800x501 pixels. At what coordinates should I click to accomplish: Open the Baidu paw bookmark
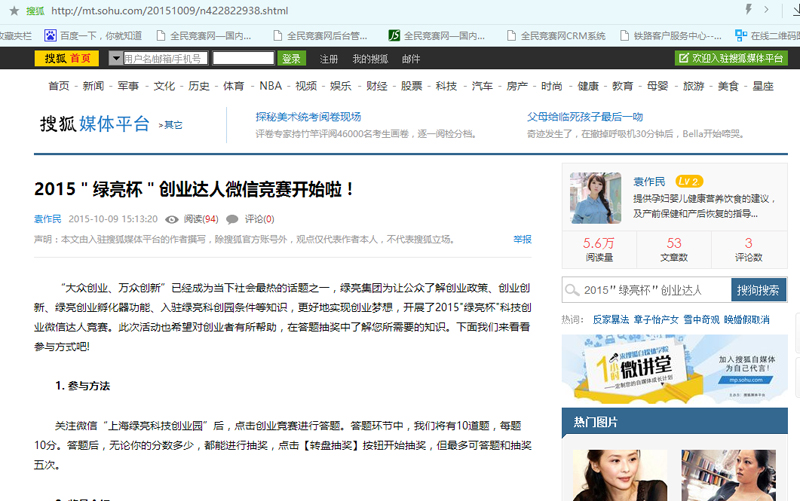tap(93, 36)
